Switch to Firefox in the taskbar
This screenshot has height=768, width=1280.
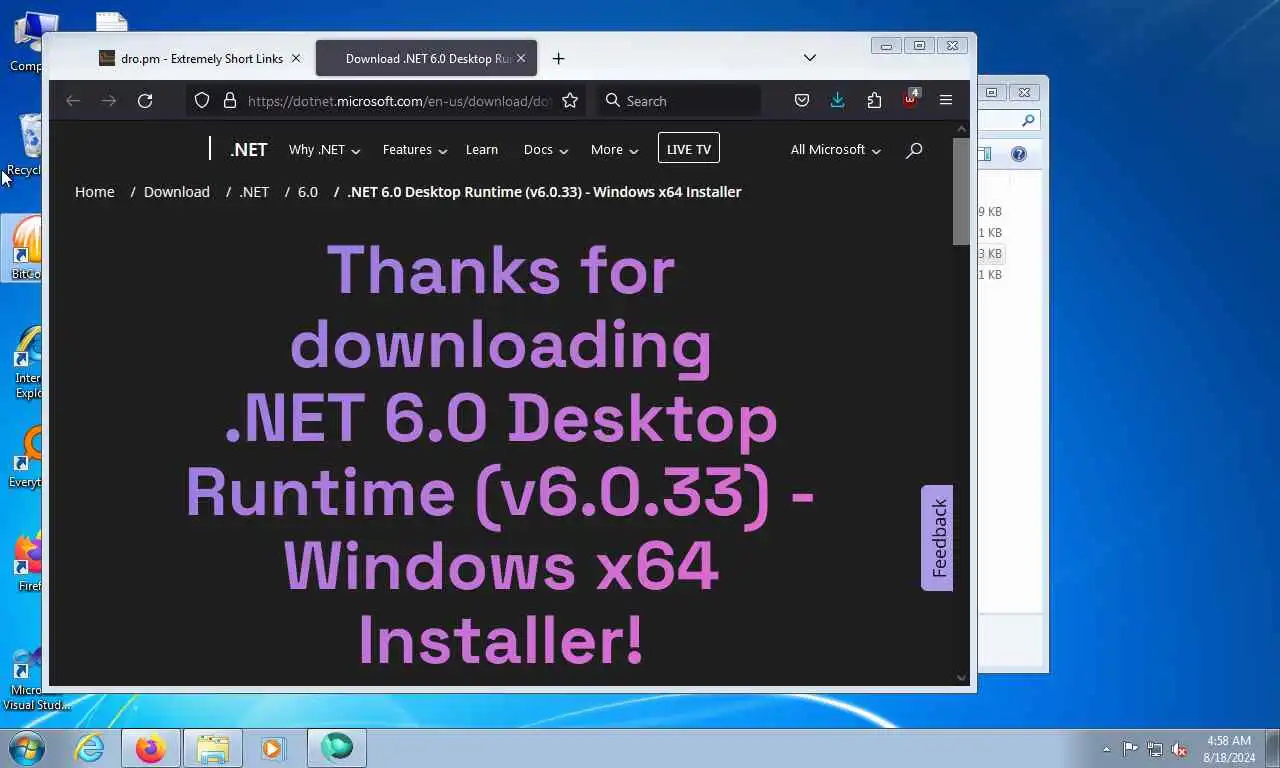151,748
